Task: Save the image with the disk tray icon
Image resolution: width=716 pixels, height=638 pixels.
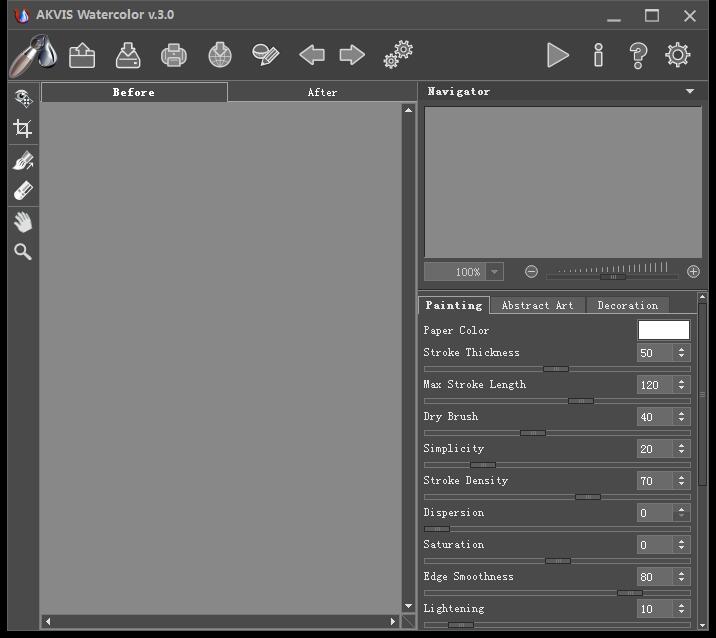Action: point(128,55)
